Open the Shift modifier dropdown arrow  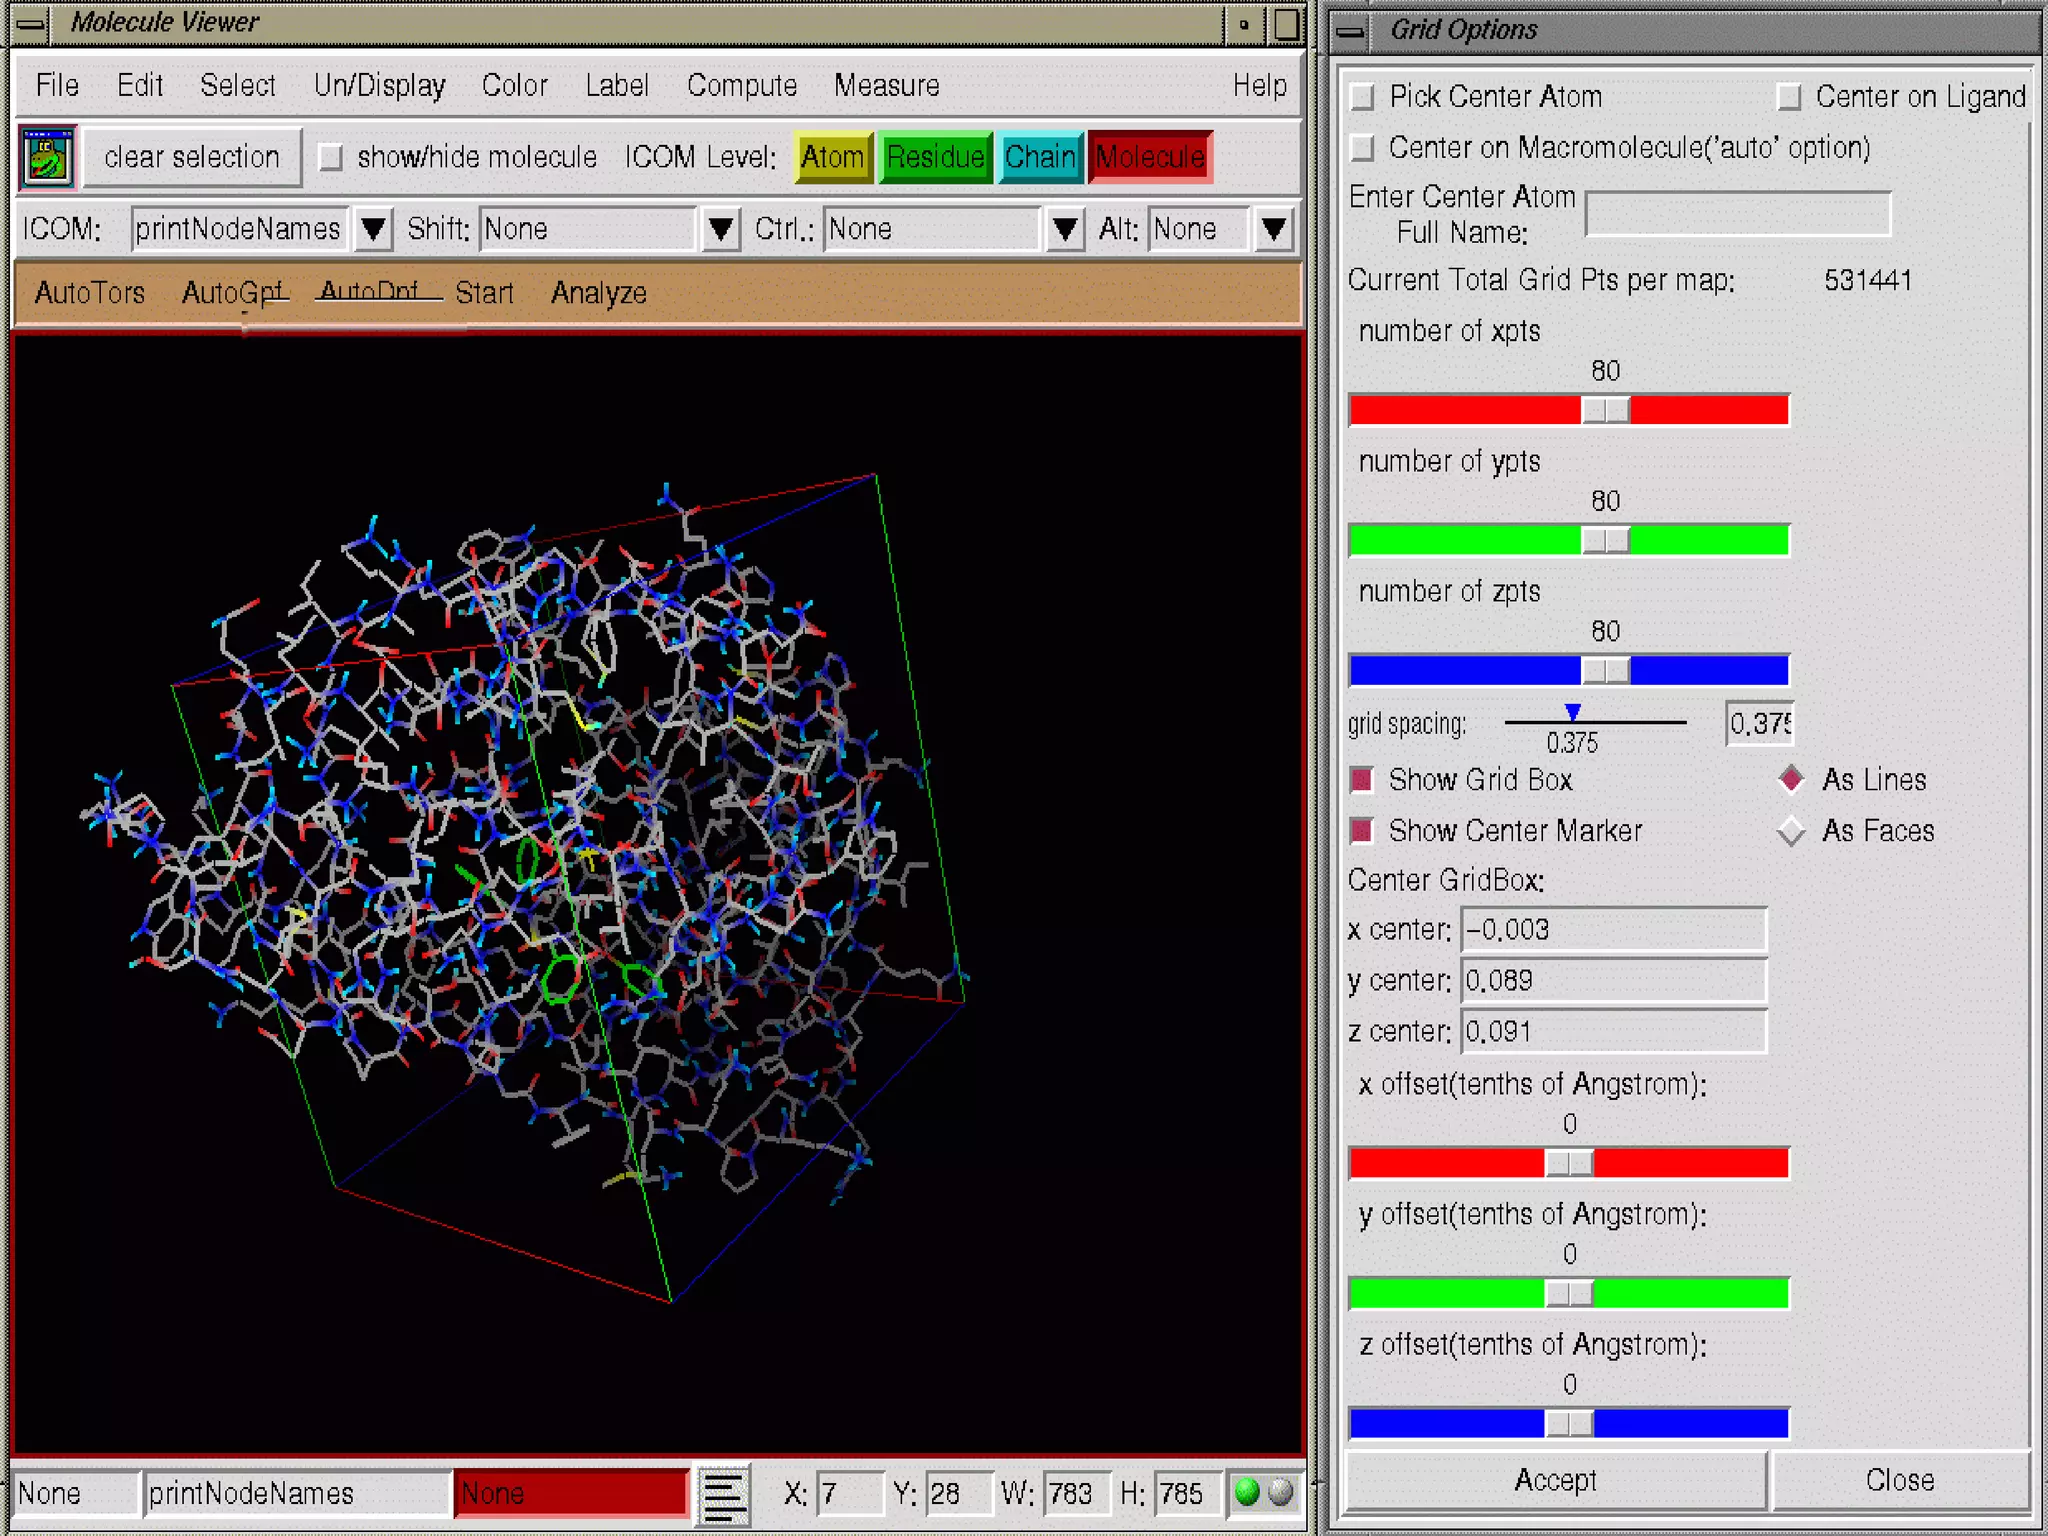pyautogui.click(x=720, y=229)
